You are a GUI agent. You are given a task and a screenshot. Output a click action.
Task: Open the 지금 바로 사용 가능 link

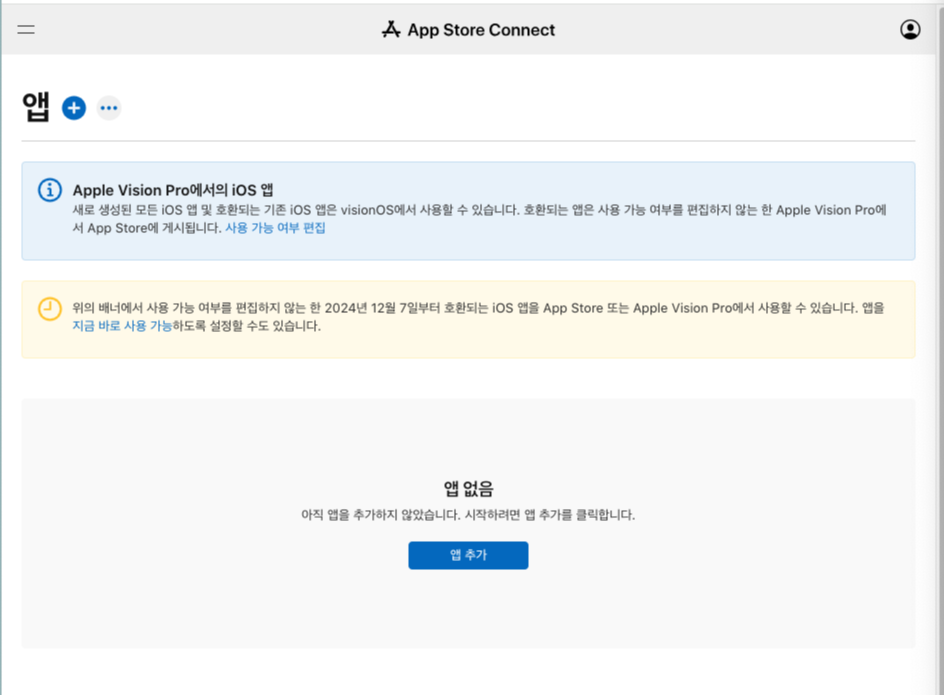(x=122, y=326)
